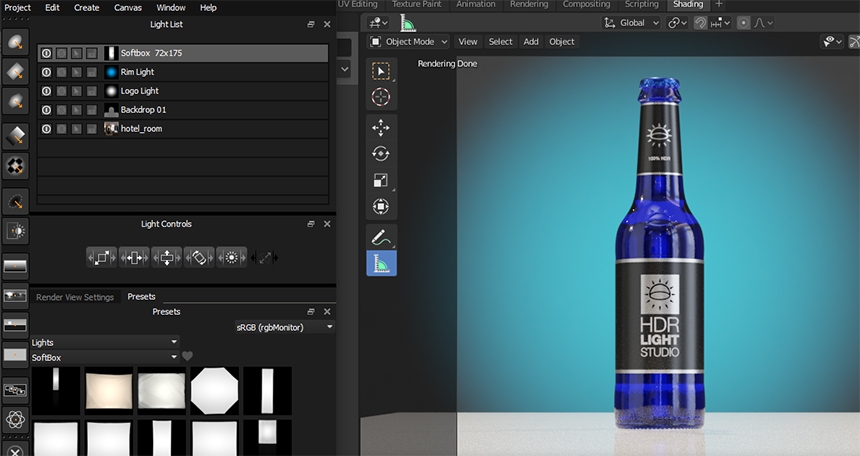The image size is (860, 456).
Task: Activate the Annotate pencil tool
Action: point(381,237)
